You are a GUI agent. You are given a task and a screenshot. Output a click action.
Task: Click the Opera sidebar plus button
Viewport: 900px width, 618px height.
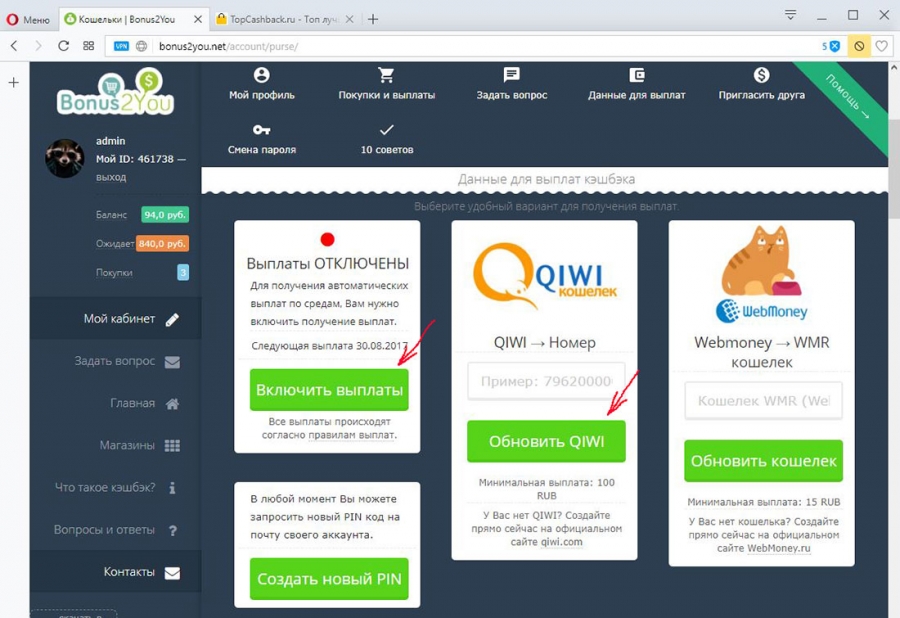[14, 83]
